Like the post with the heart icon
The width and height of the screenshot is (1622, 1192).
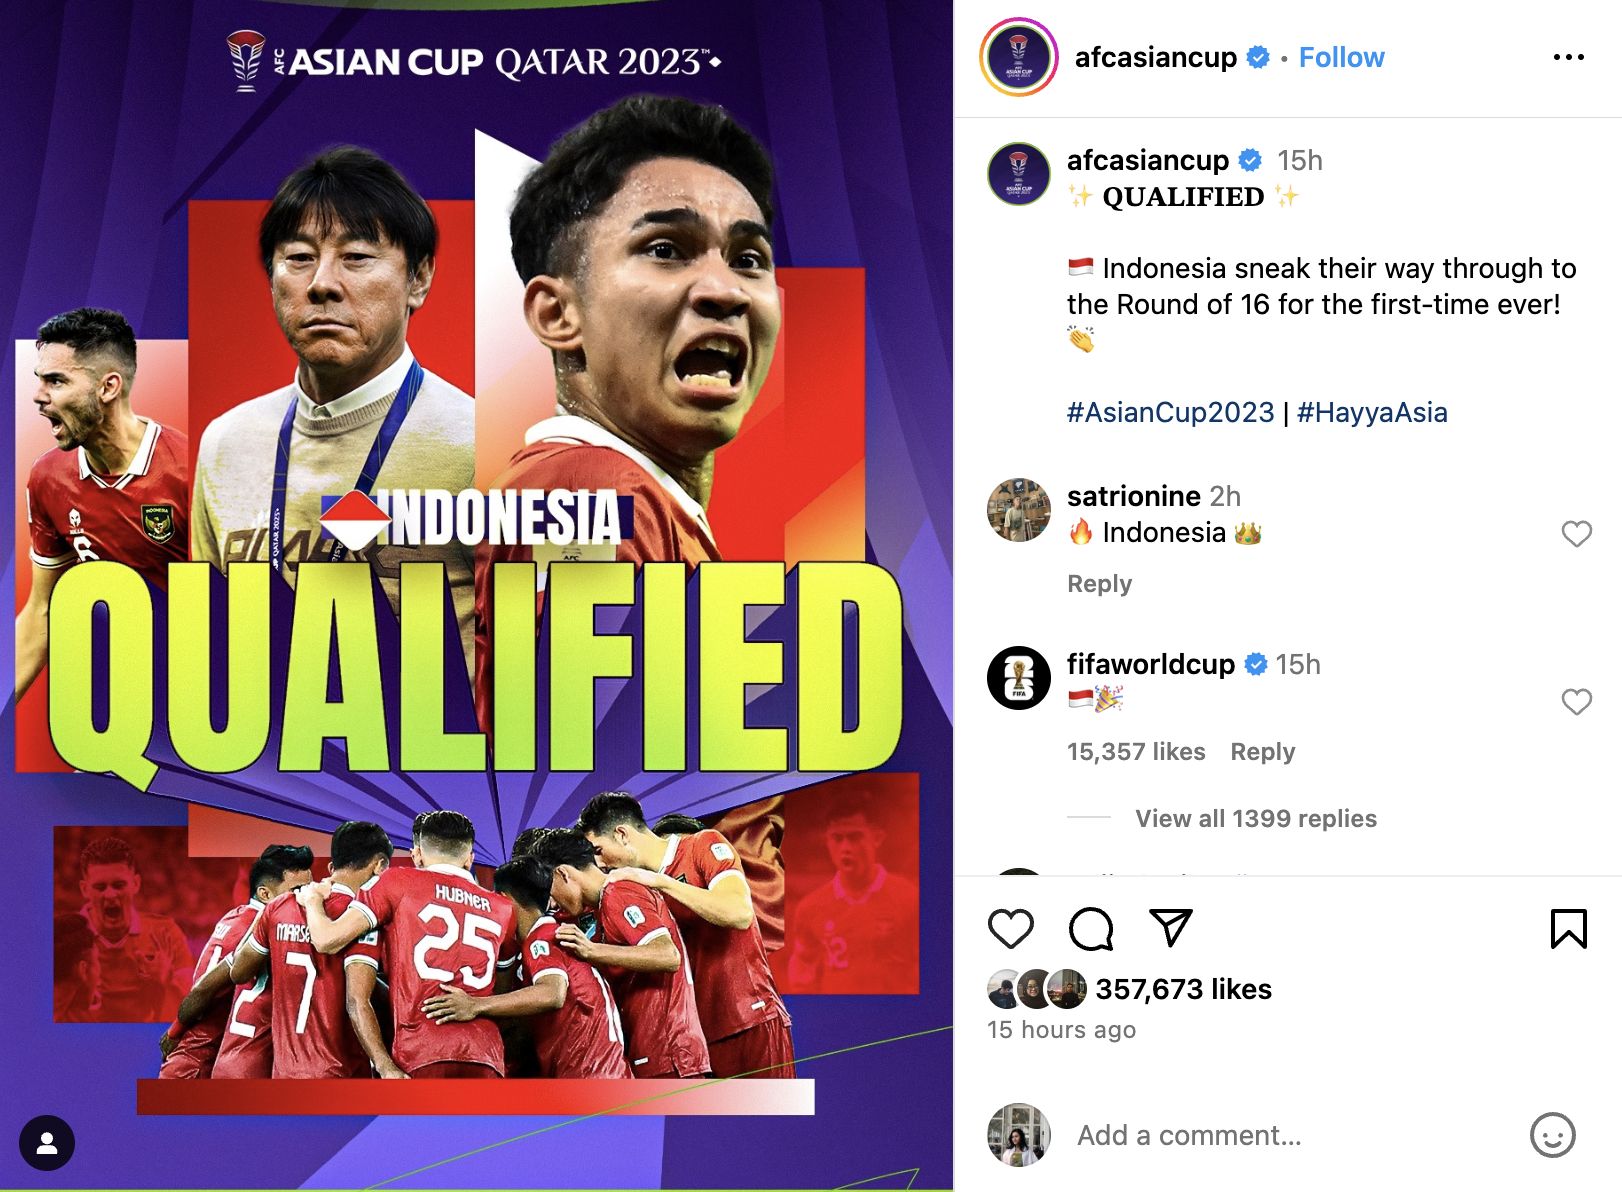(x=1010, y=929)
